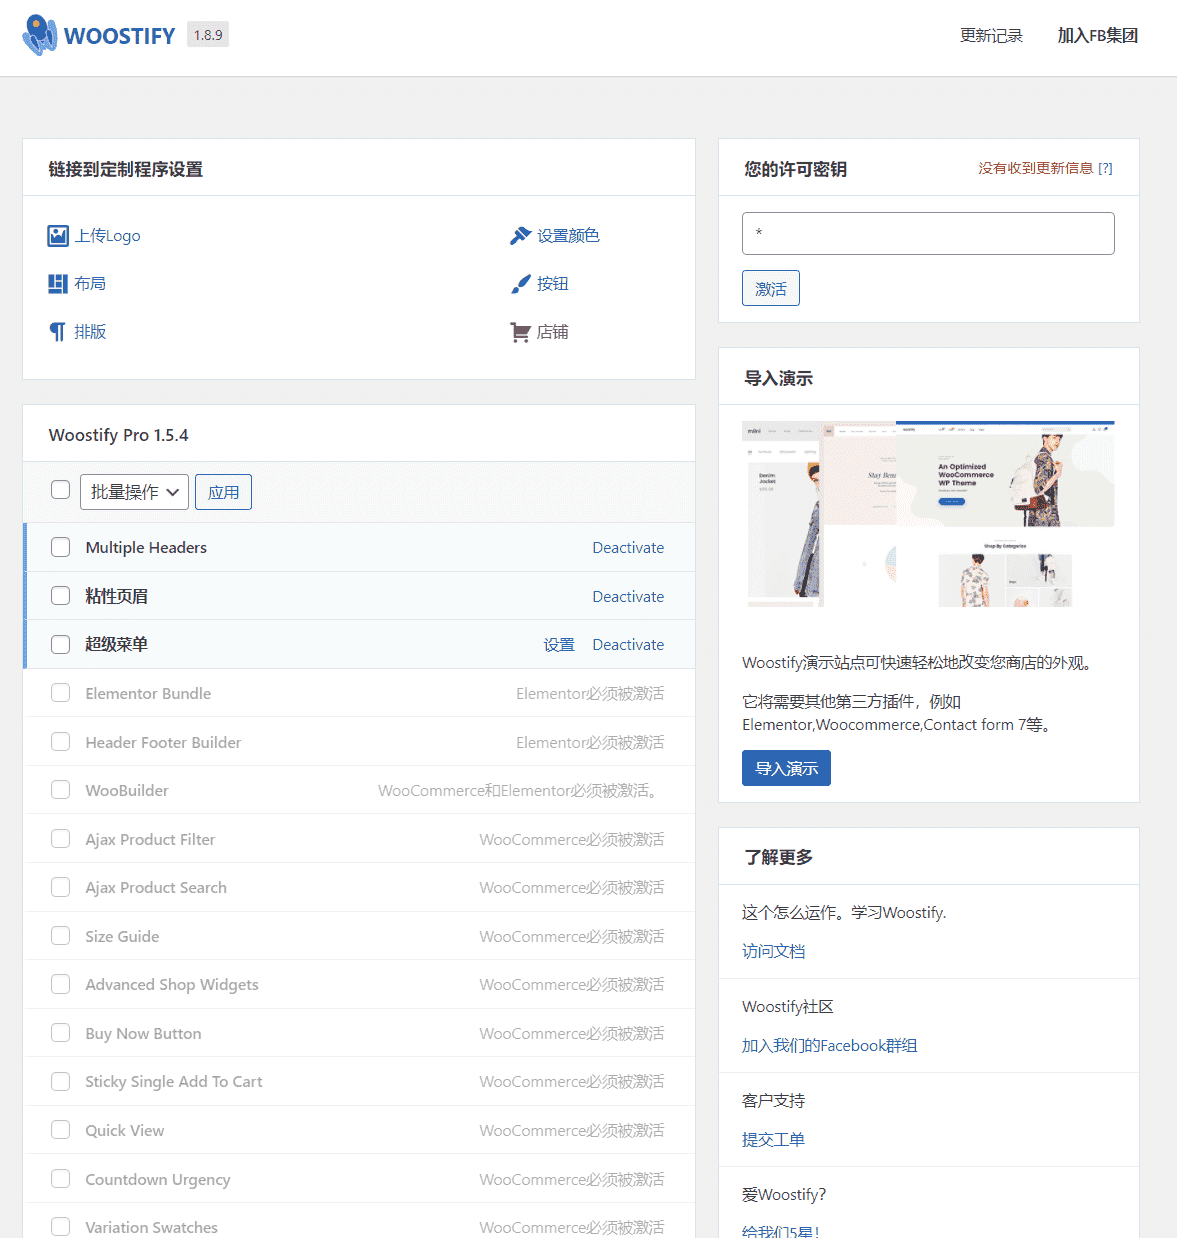This screenshot has height=1238, width=1177.
Task: Click the set colors paint icon
Action: click(x=520, y=236)
